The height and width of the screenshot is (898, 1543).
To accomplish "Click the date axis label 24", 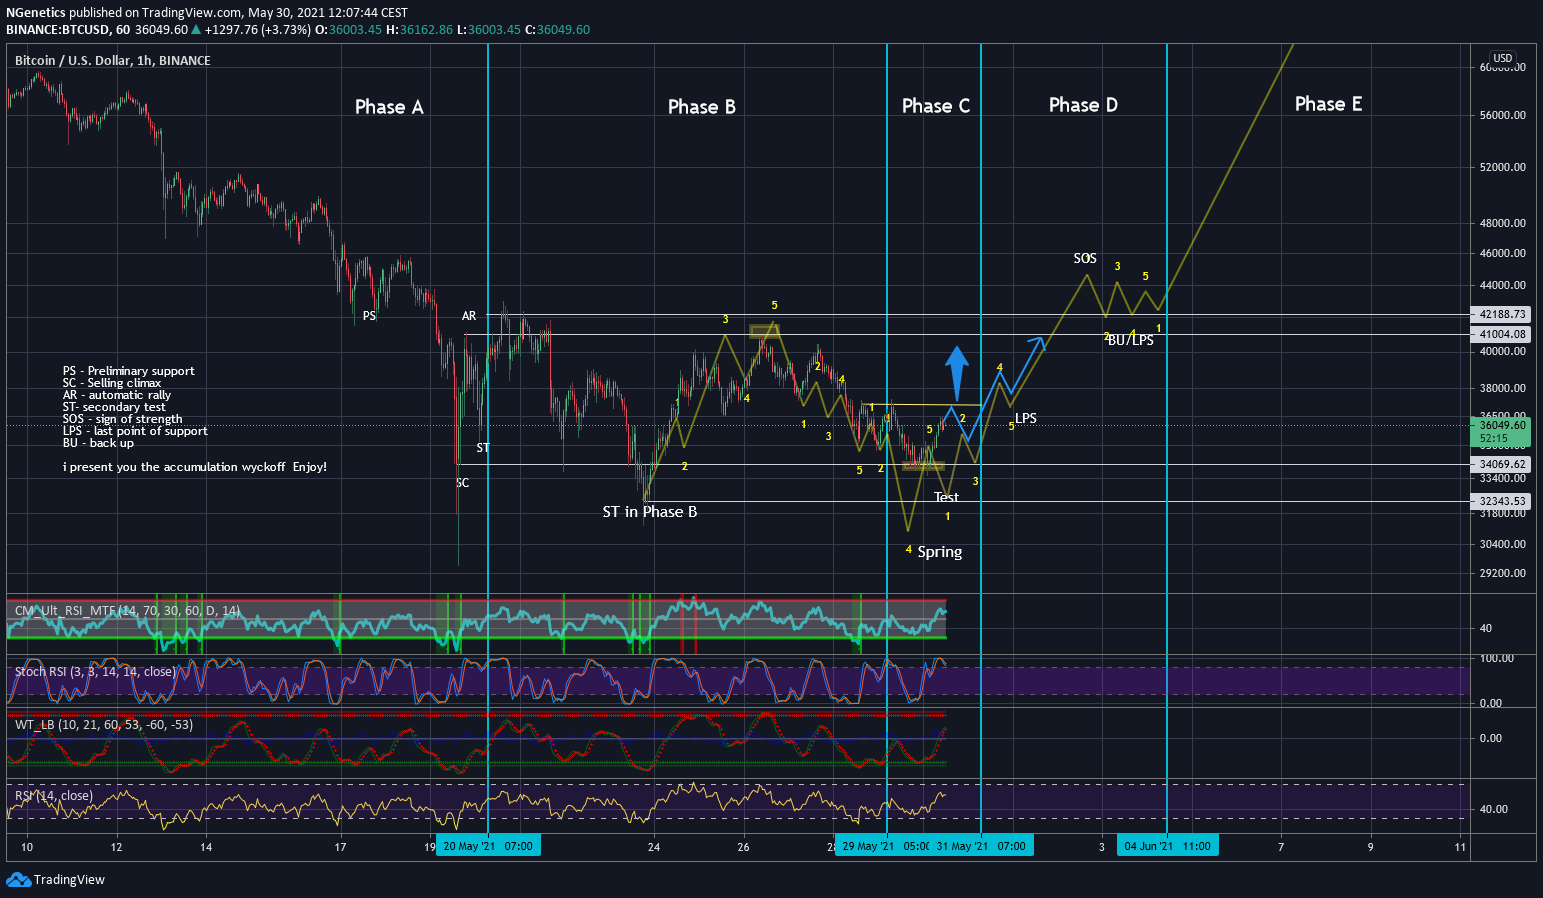I will [654, 847].
